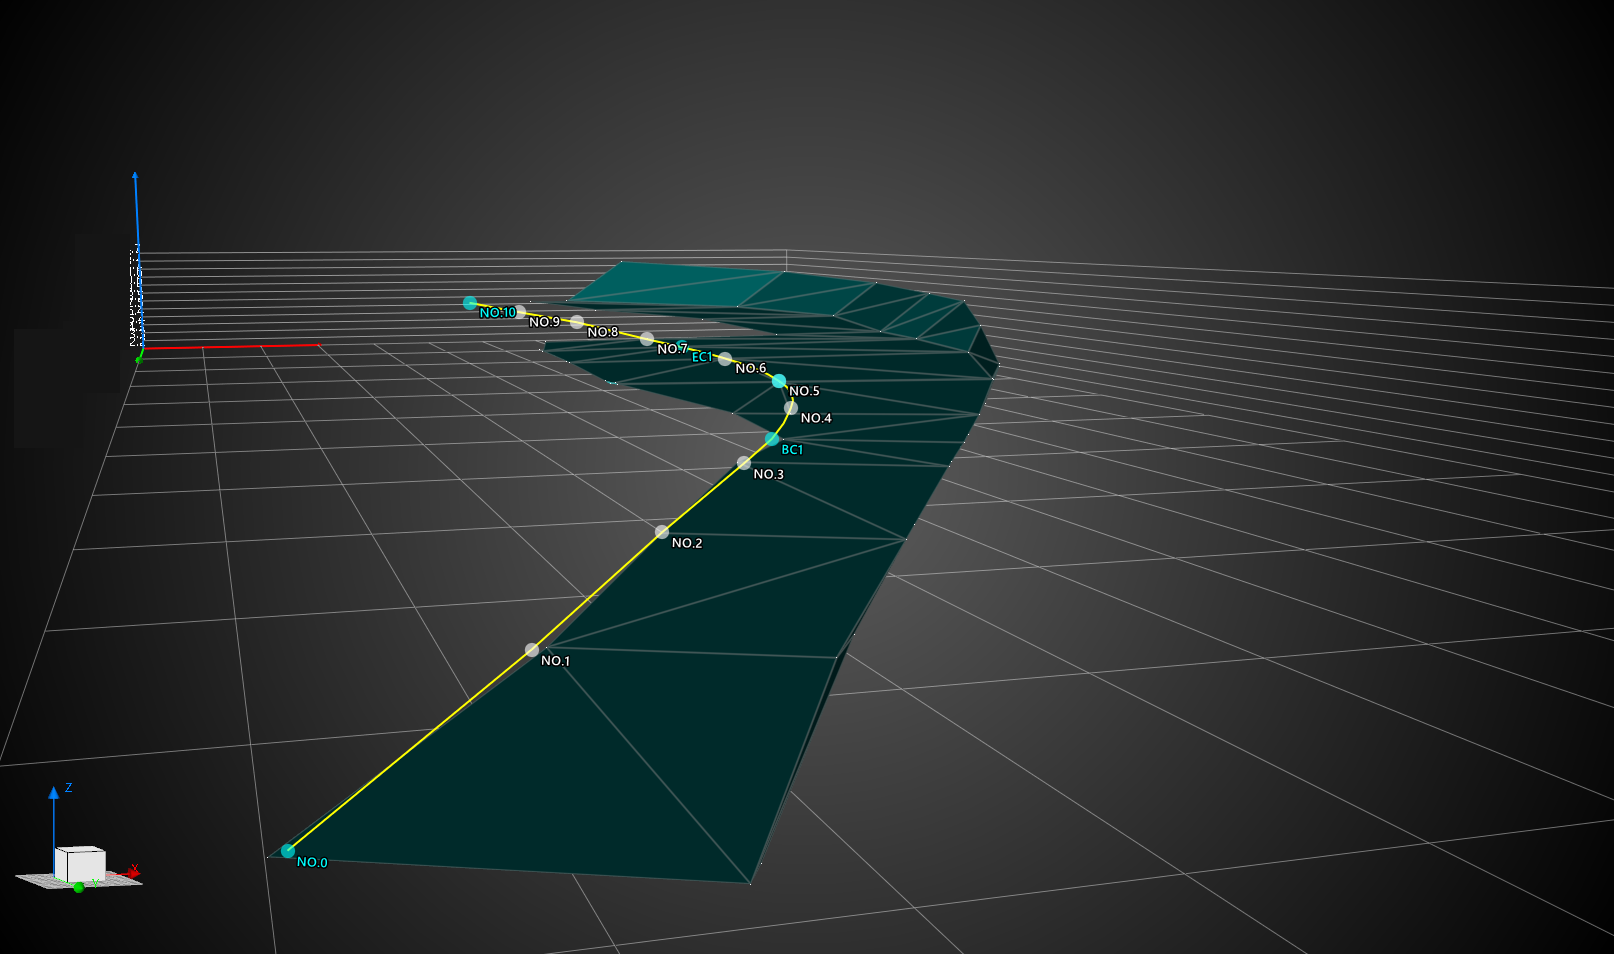Select the NO.1 station point marker
The image size is (1614, 954).
click(532, 650)
